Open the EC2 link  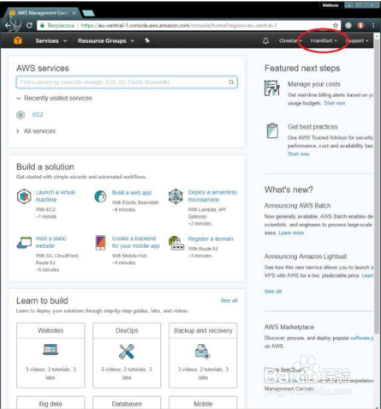pyautogui.click(x=38, y=115)
